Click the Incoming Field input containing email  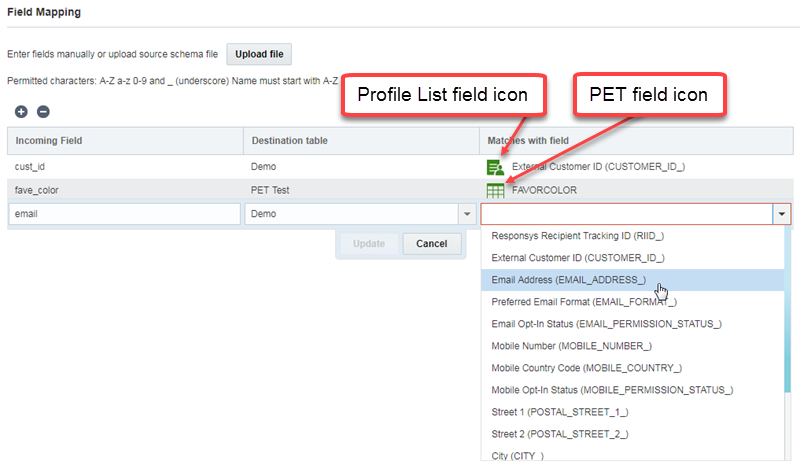click(x=124, y=214)
